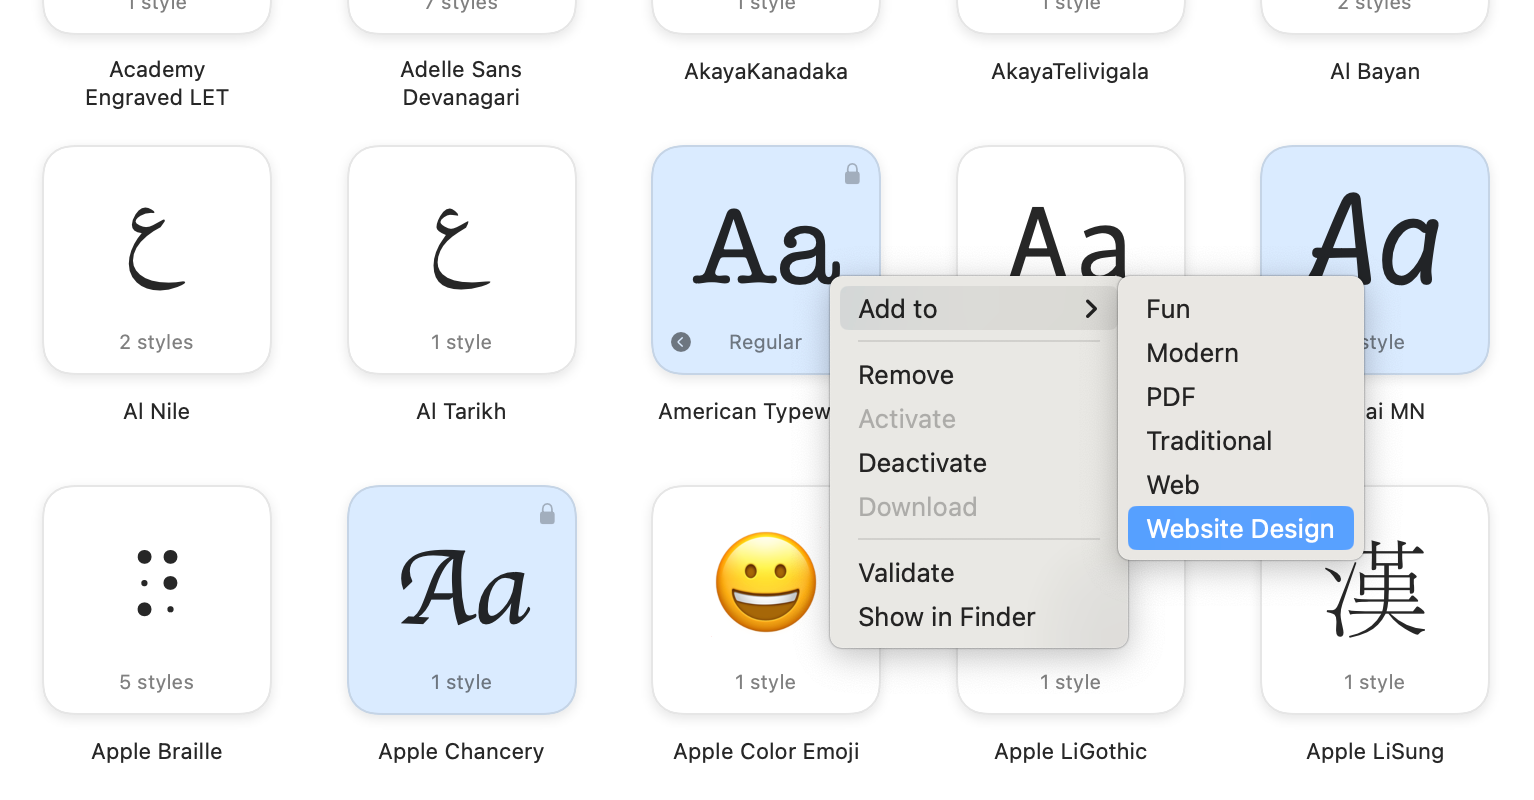The height and width of the screenshot is (800, 1534).
Task: Click the highlighted Website Design option
Action: pyautogui.click(x=1240, y=528)
